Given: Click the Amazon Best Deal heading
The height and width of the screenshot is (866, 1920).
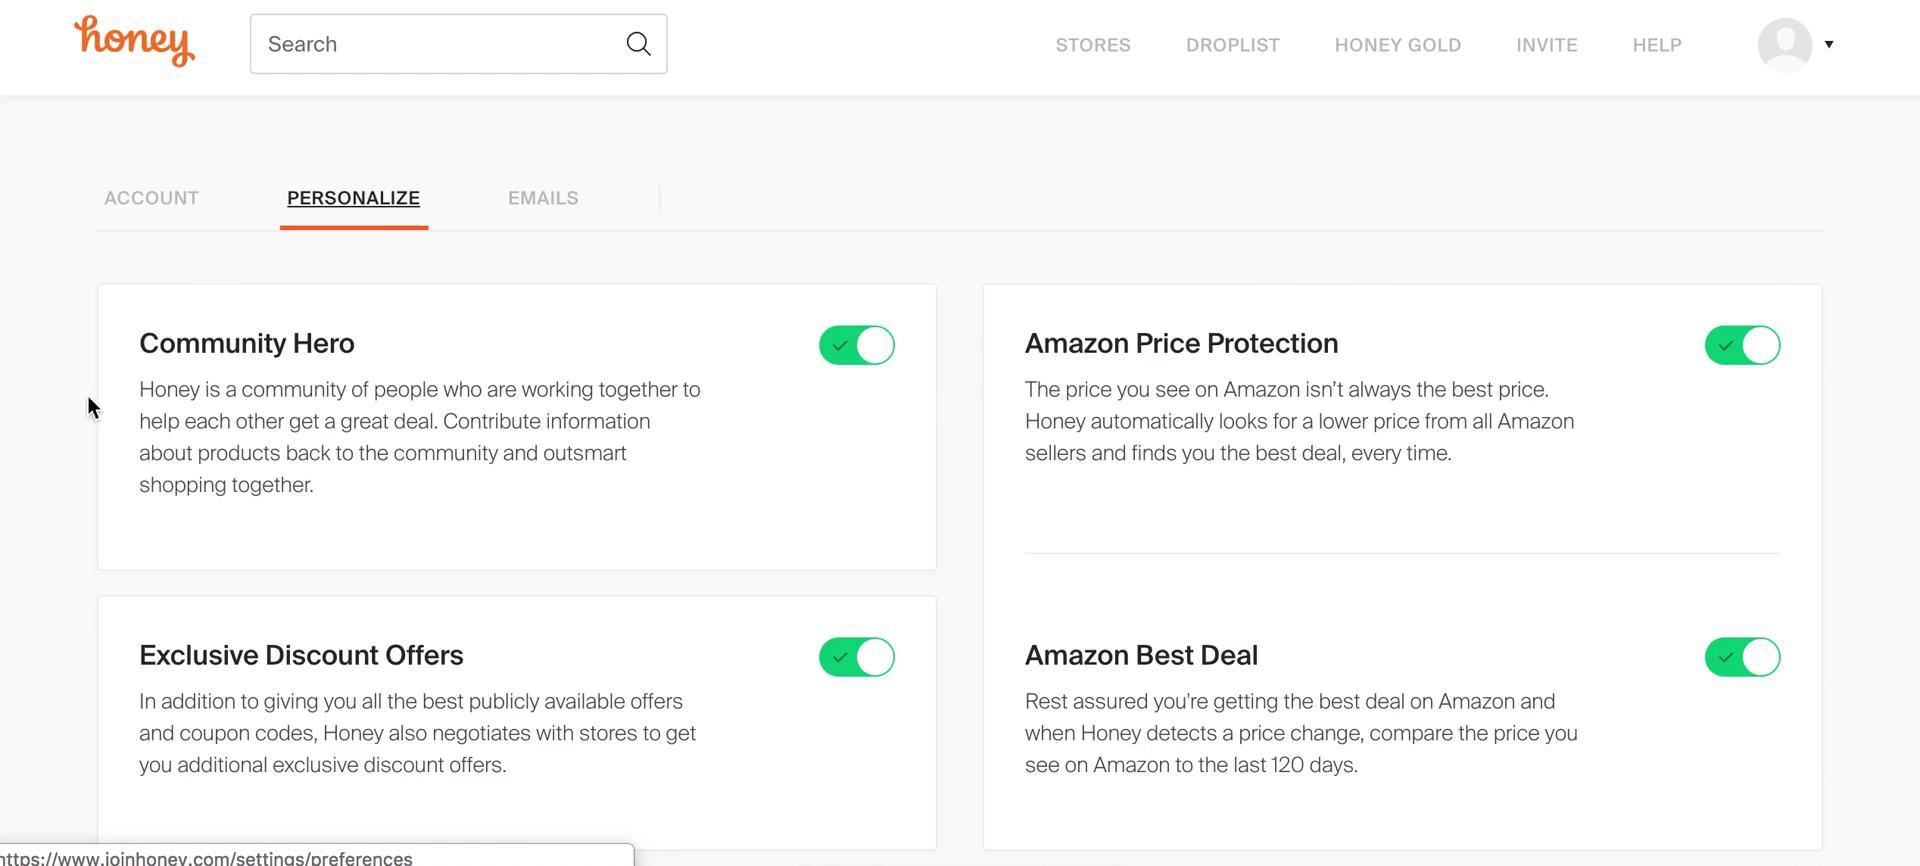Looking at the screenshot, I should coord(1141,655).
